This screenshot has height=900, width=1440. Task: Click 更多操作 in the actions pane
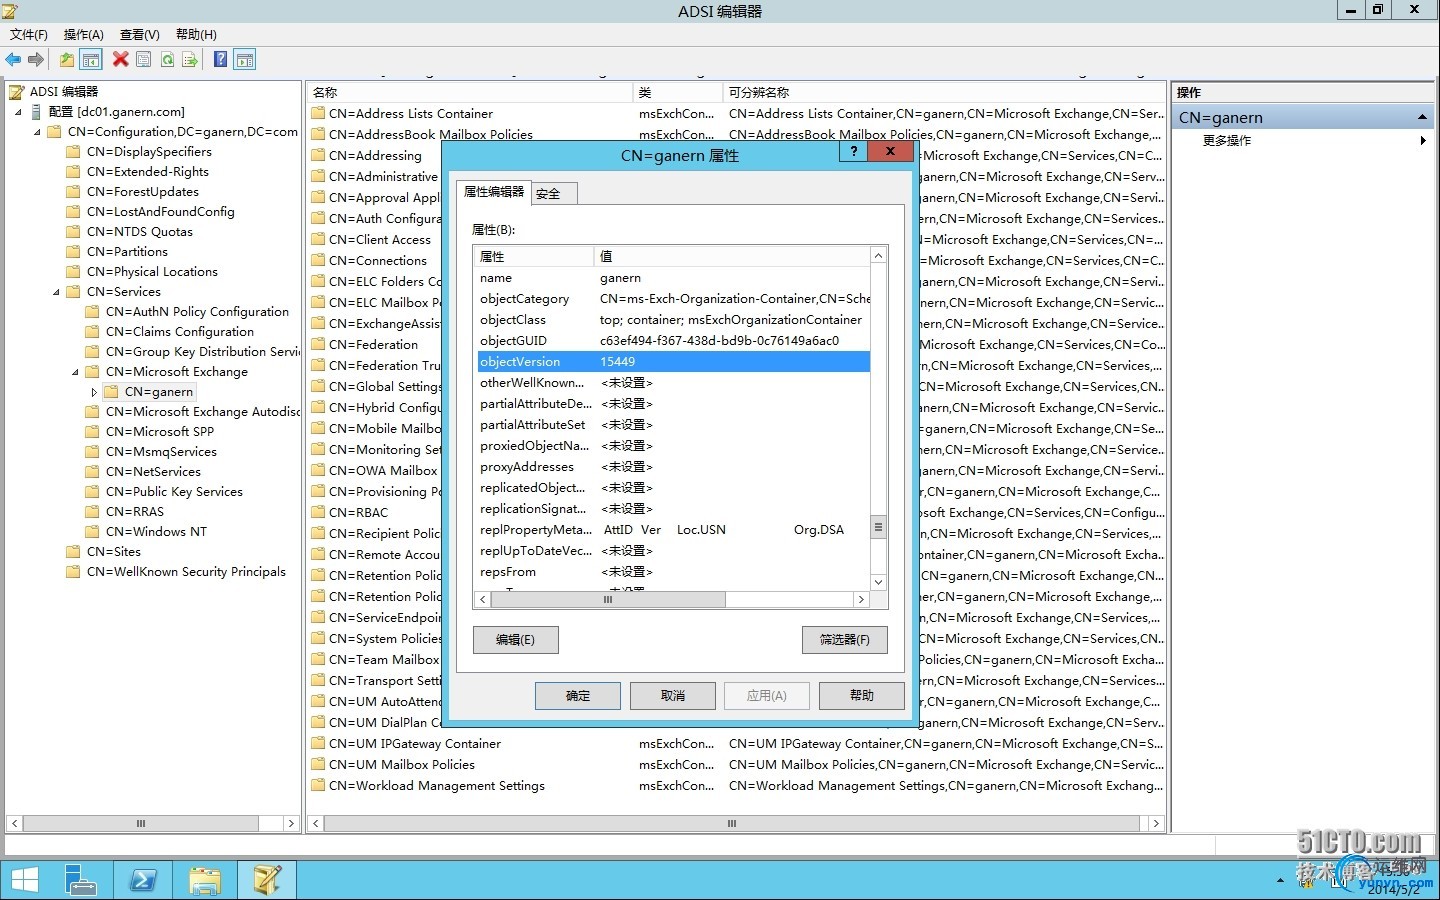(1227, 141)
